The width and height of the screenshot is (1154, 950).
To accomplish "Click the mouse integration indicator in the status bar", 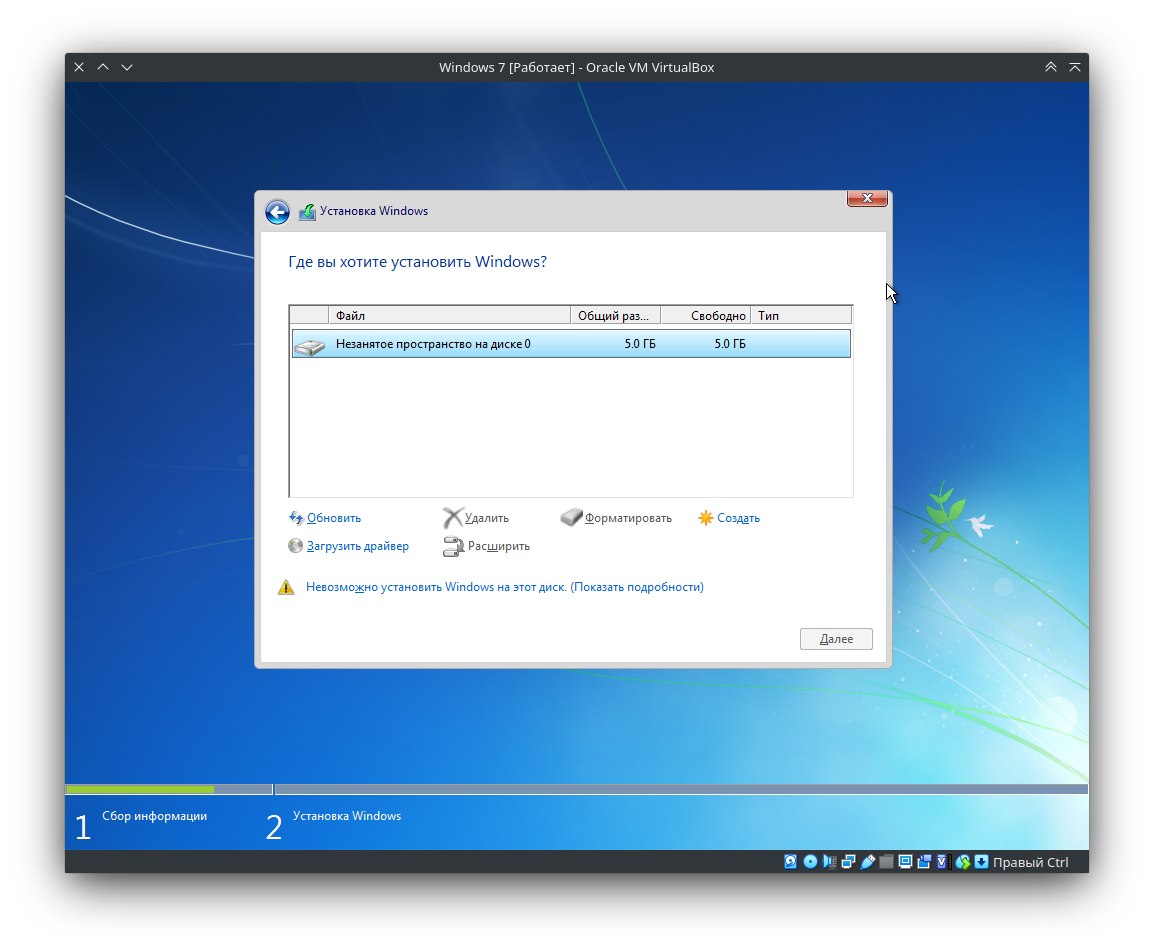I will pyautogui.click(x=963, y=862).
